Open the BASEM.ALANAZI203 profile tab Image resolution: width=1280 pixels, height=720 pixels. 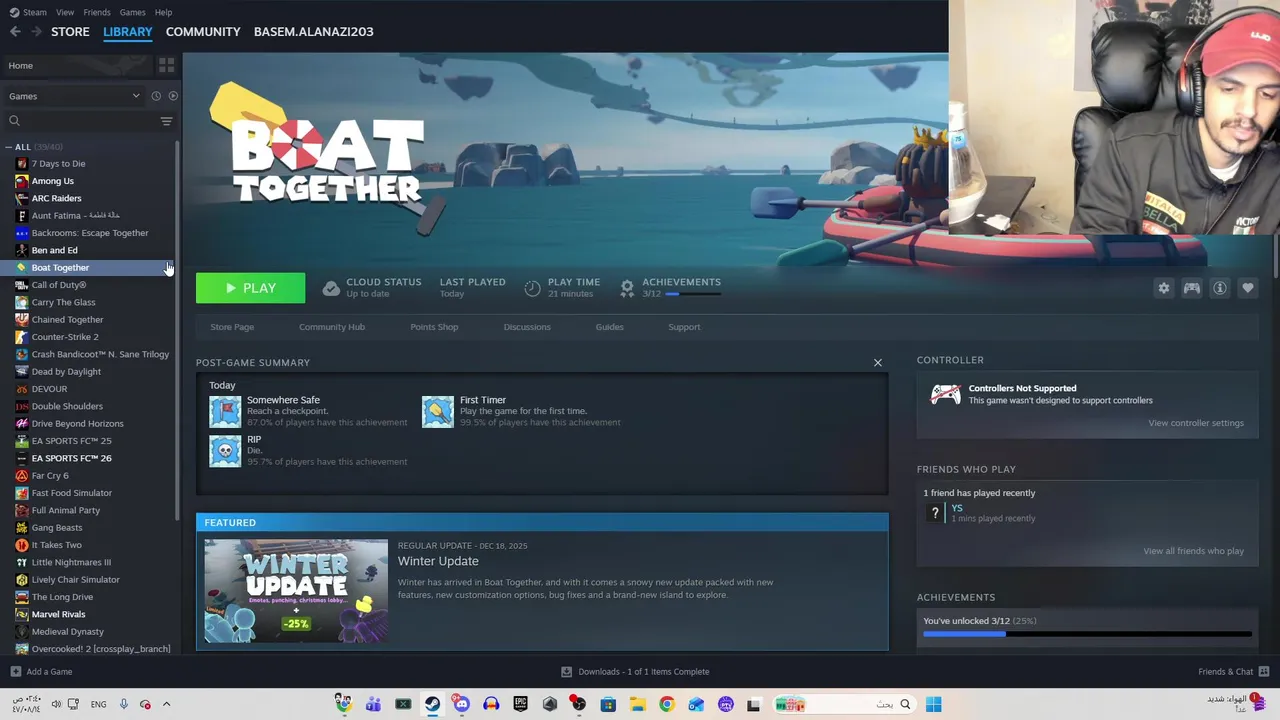pos(313,31)
